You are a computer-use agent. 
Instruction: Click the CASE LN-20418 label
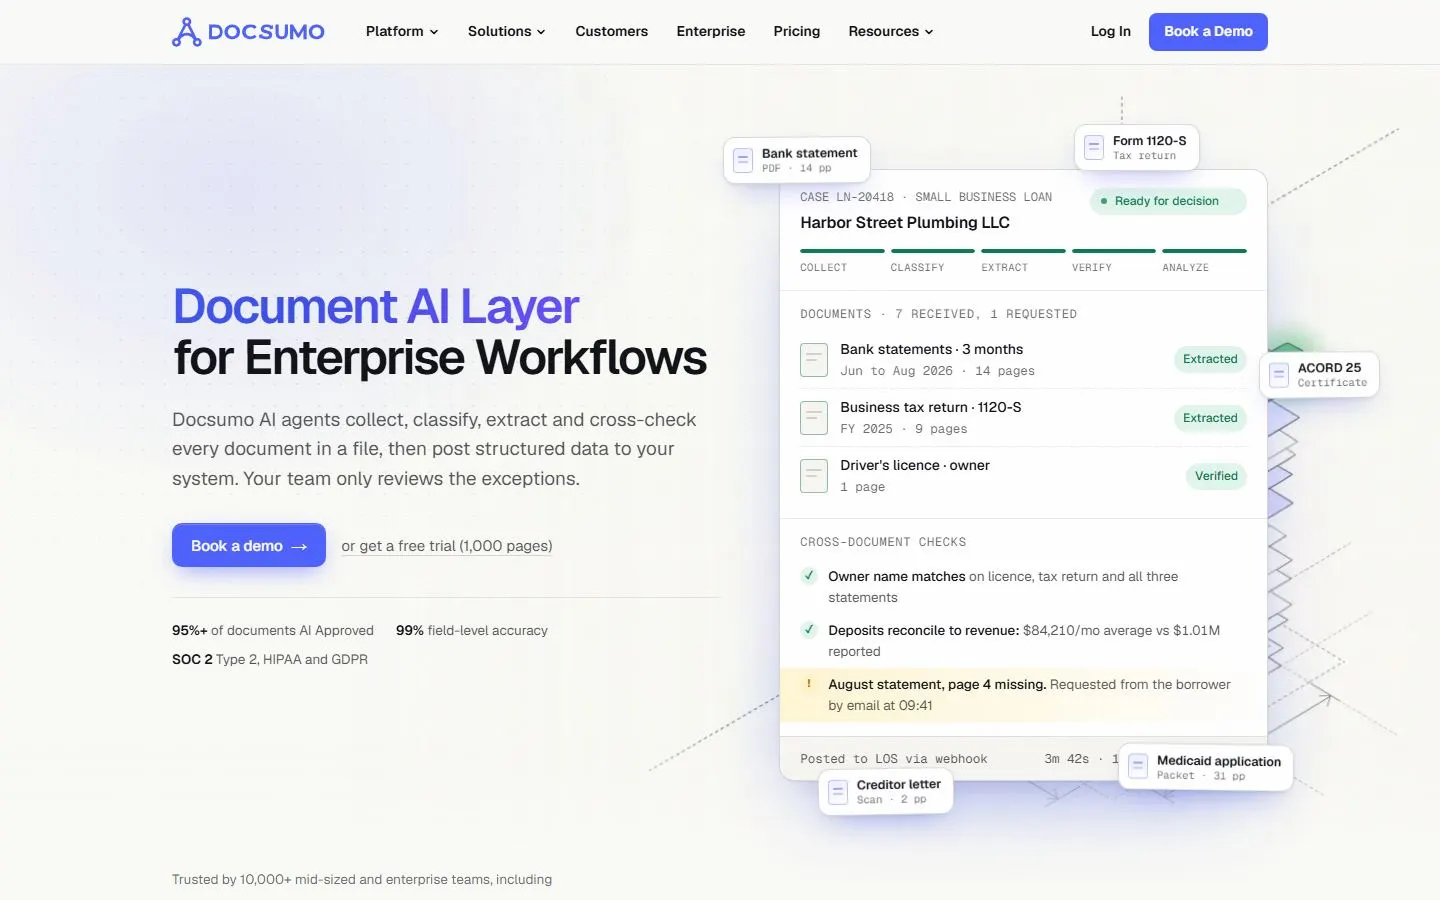coord(847,197)
